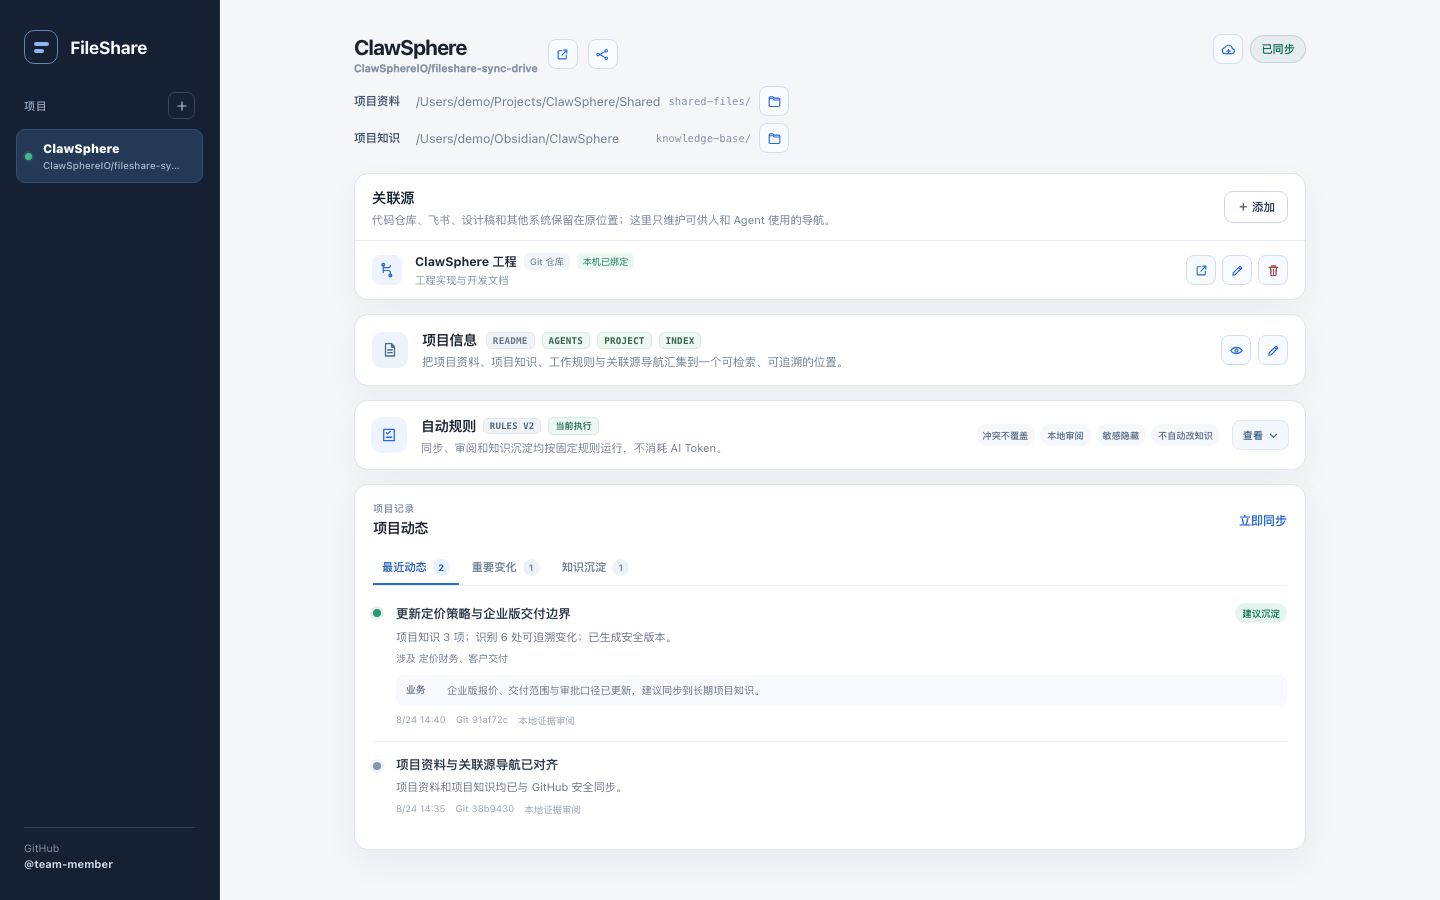This screenshot has width=1440, height=900.
Task: Select ClawSphere project in sidebar
Action: (x=109, y=156)
